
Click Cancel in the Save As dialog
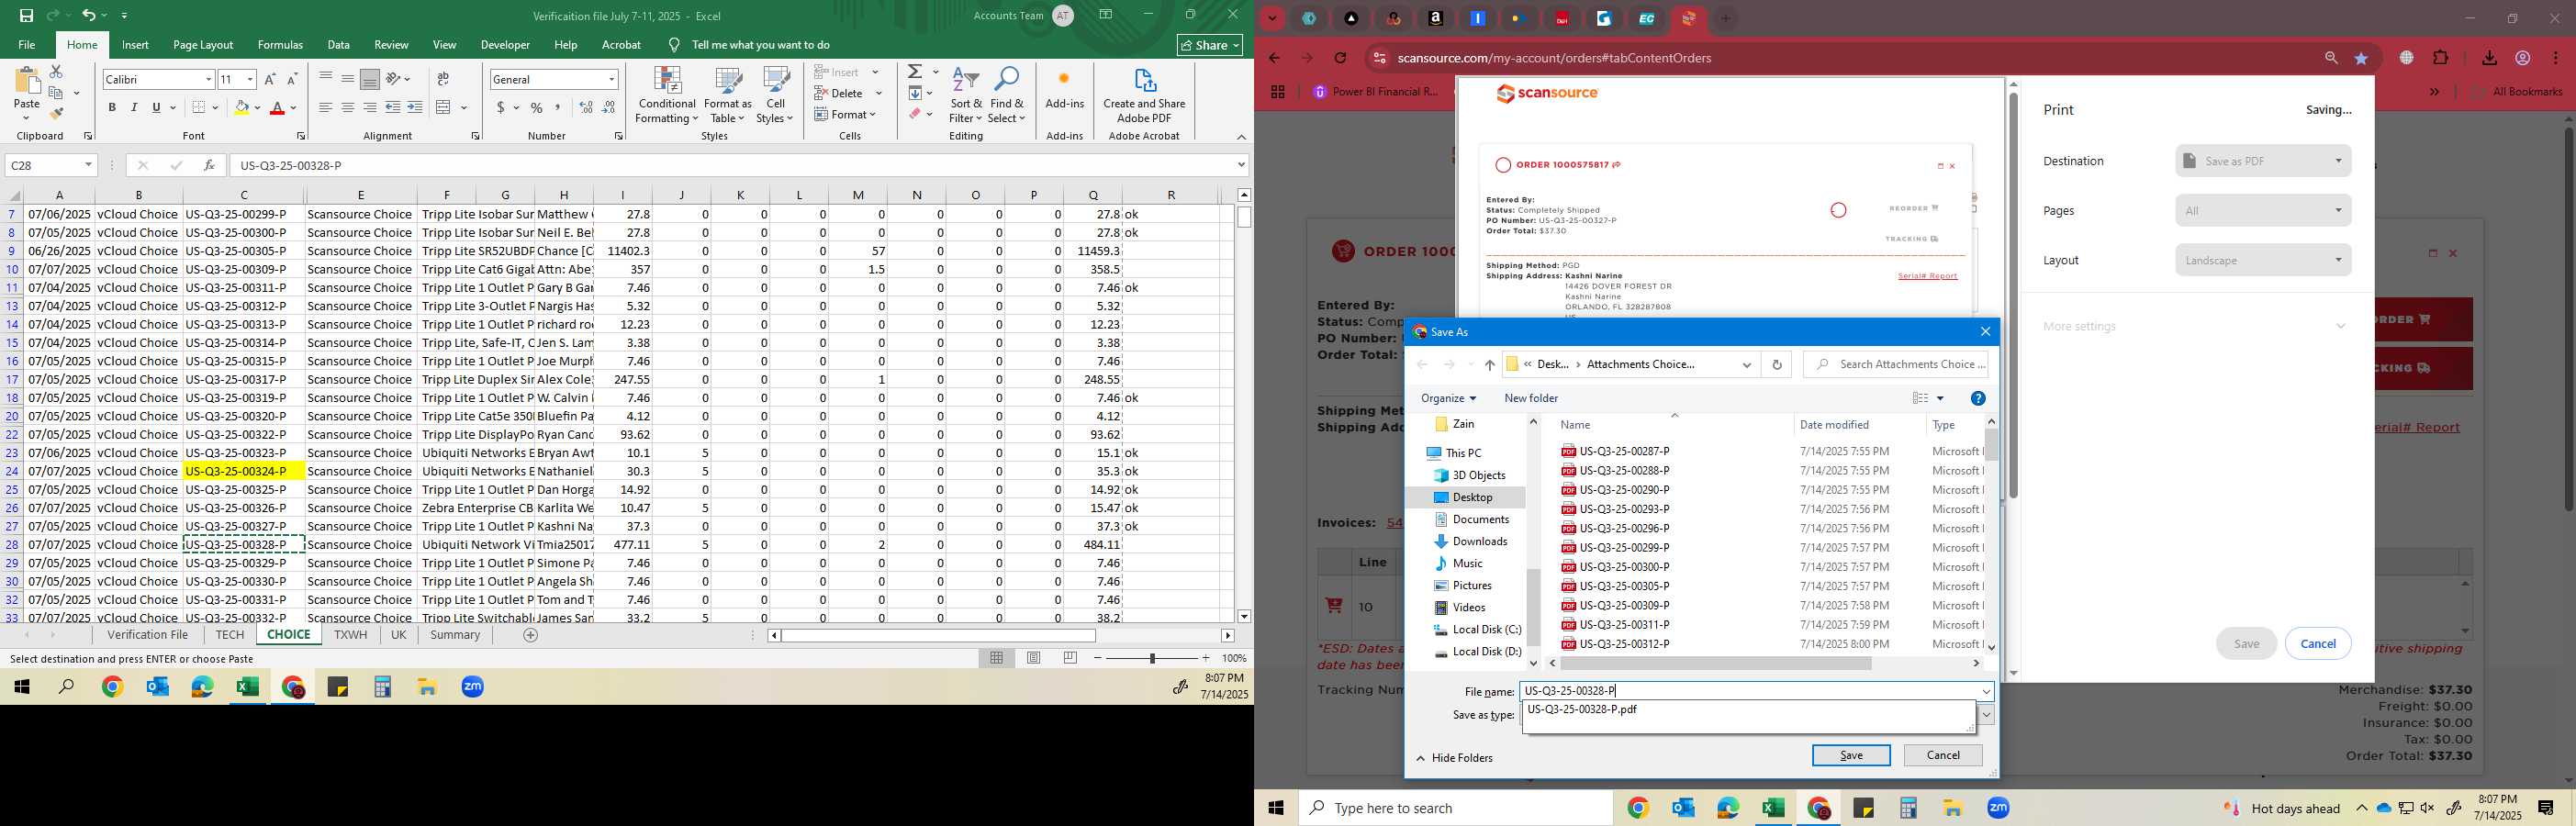(1943, 756)
